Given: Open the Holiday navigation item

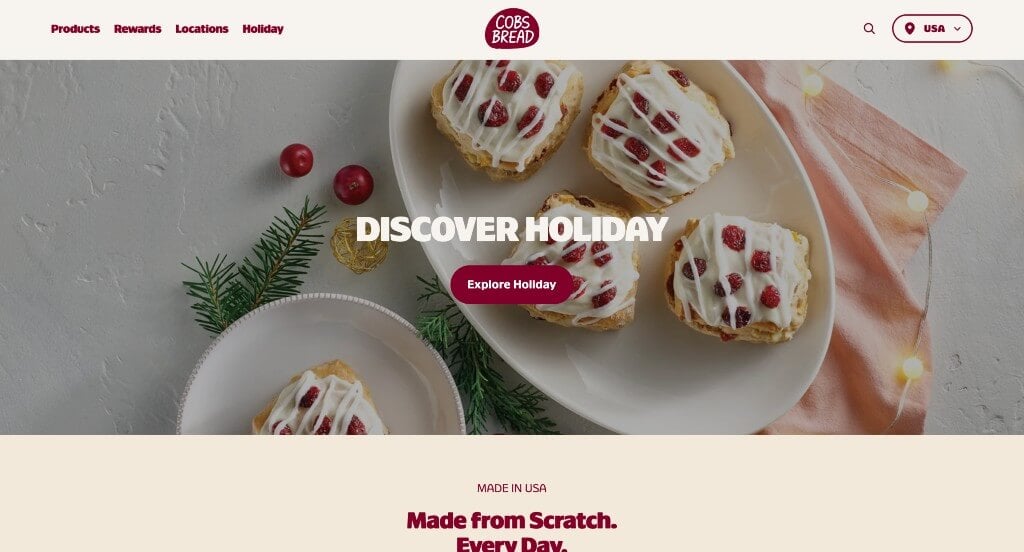Looking at the screenshot, I should [x=263, y=29].
